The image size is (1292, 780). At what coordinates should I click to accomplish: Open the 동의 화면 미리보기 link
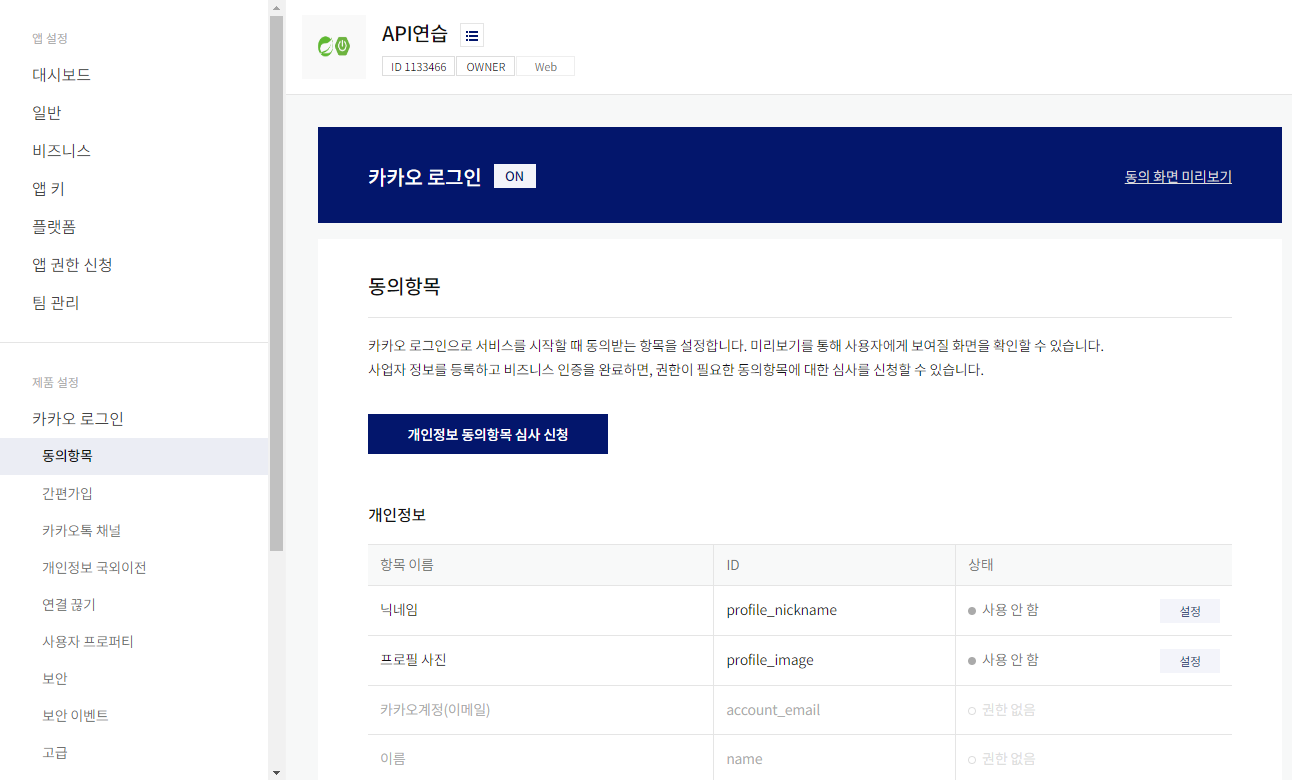pyautogui.click(x=1178, y=177)
